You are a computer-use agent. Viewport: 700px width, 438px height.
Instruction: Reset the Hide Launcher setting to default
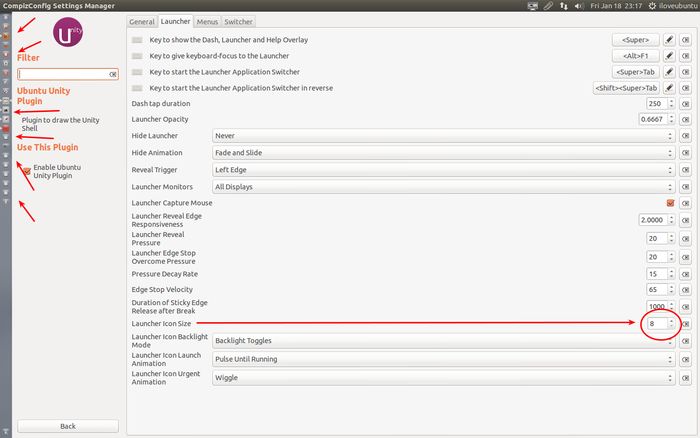pos(685,136)
